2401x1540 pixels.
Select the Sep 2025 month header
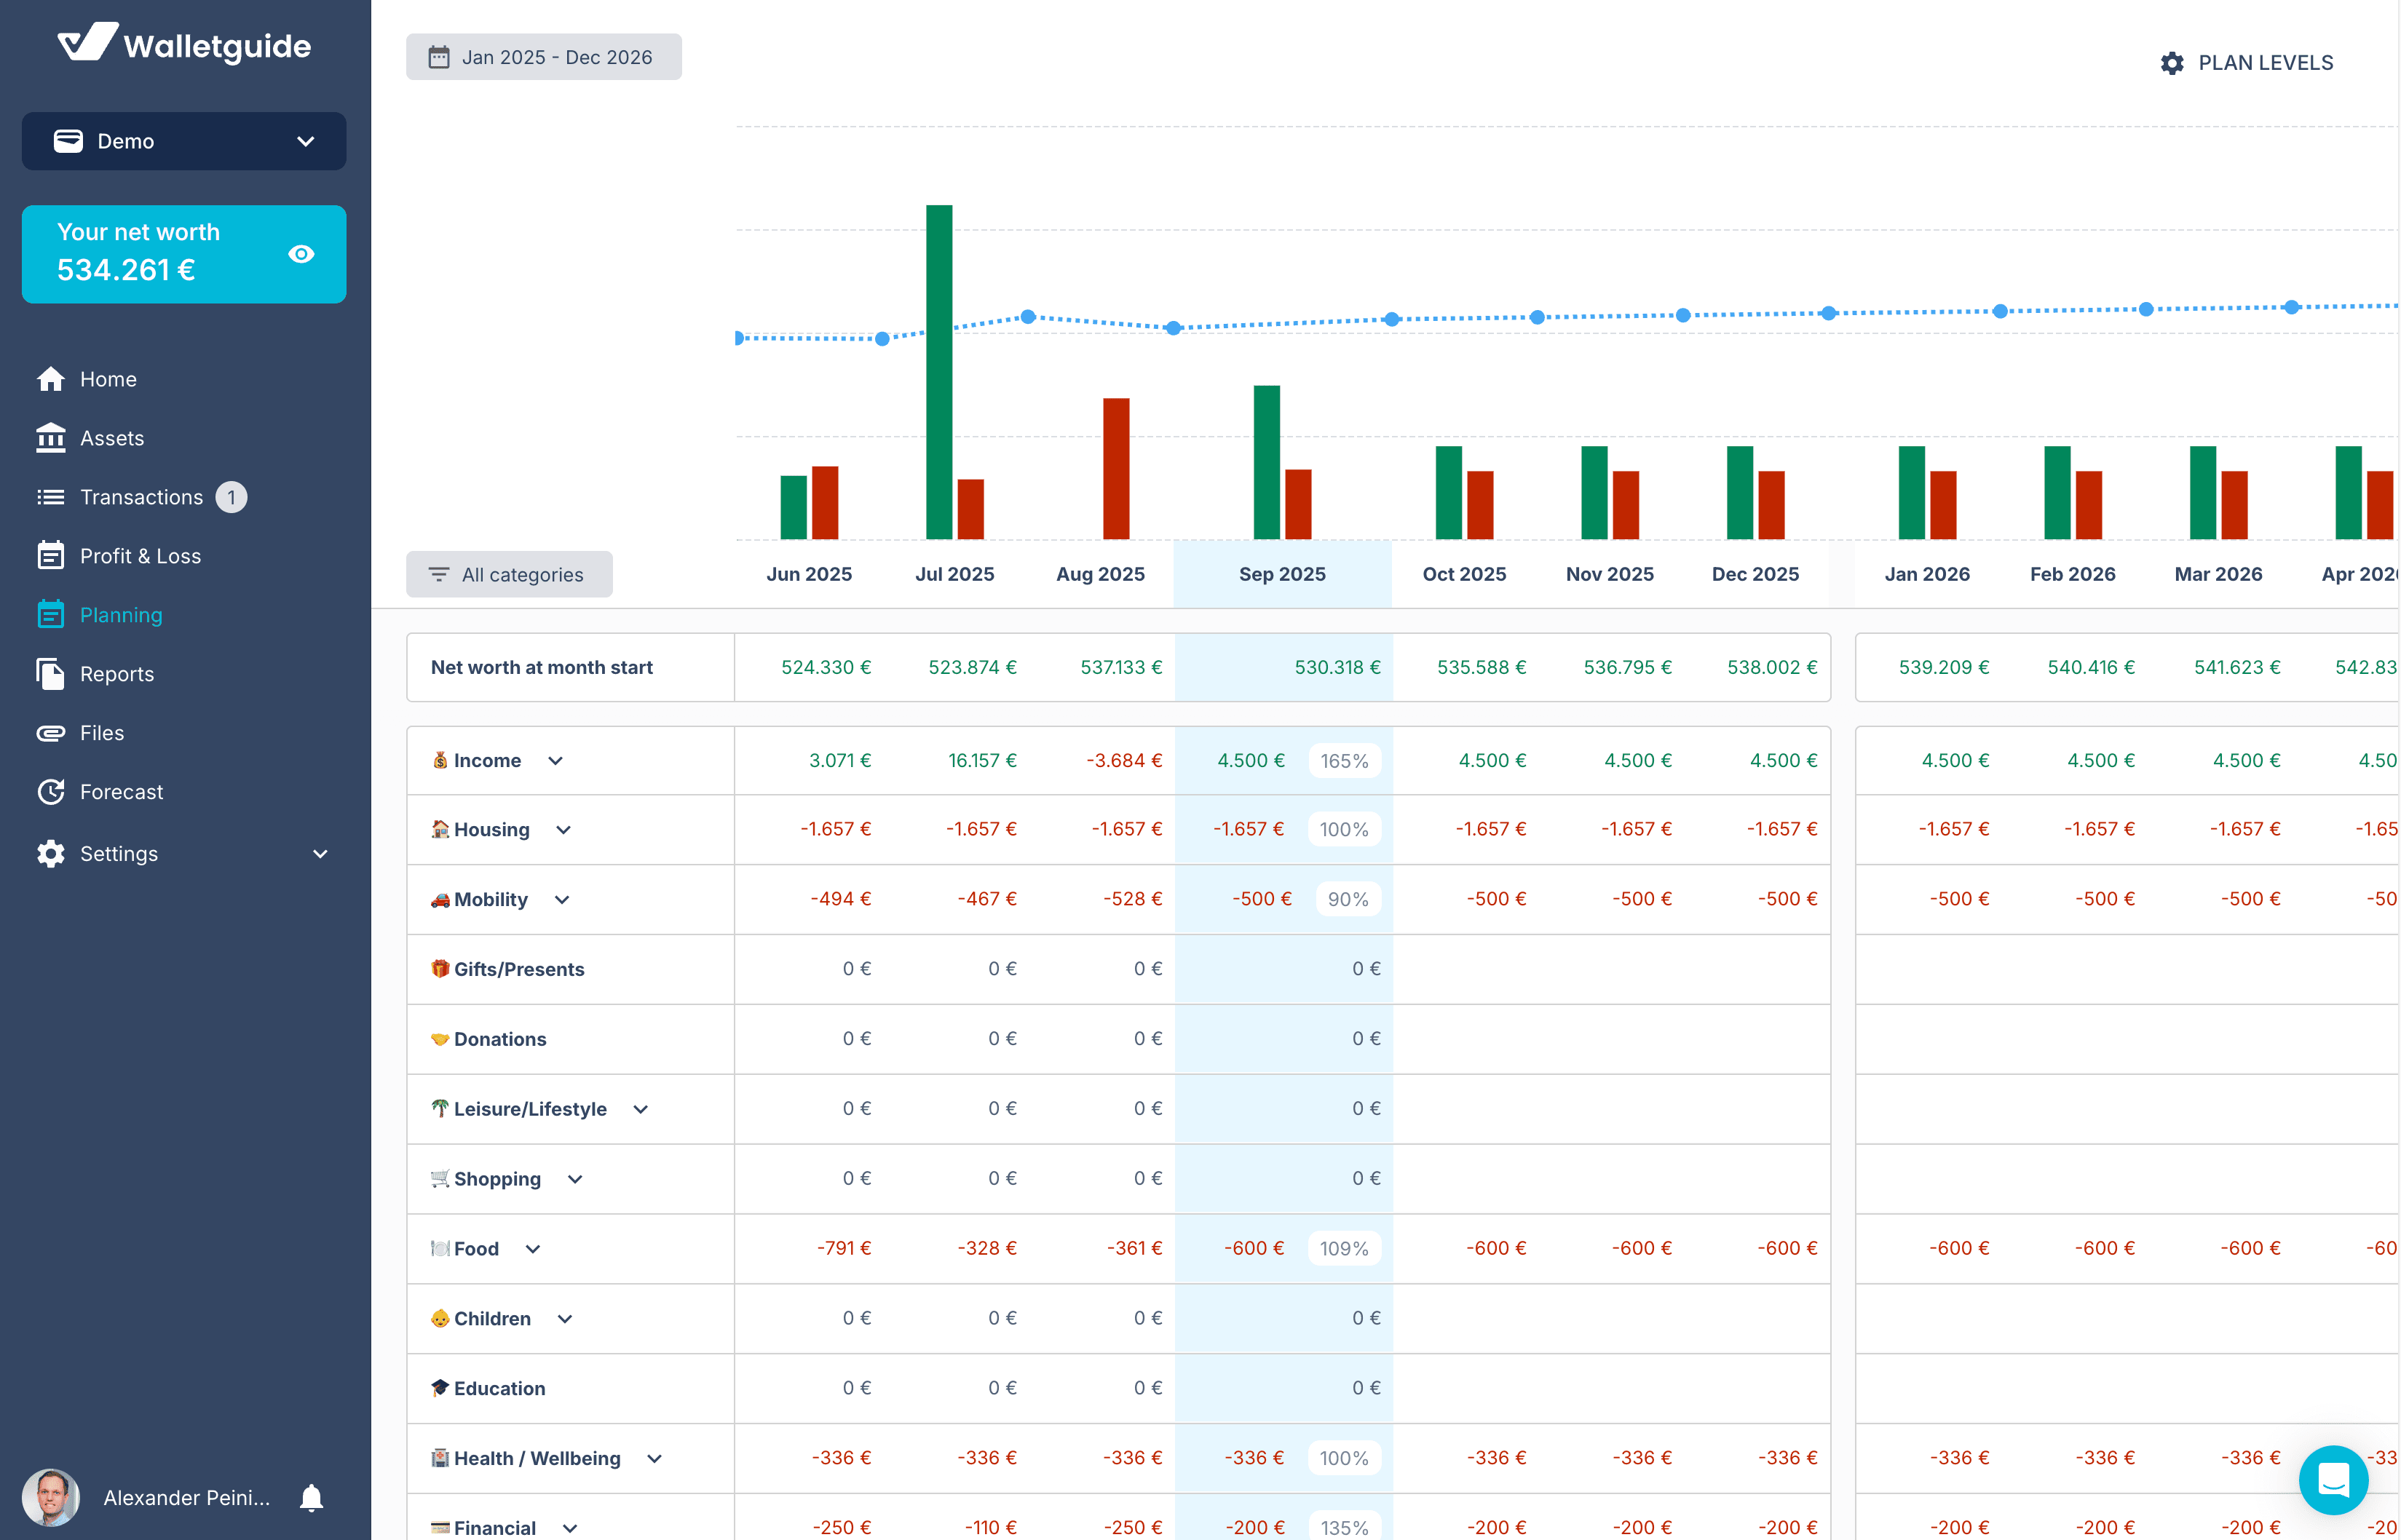[1281, 574]
